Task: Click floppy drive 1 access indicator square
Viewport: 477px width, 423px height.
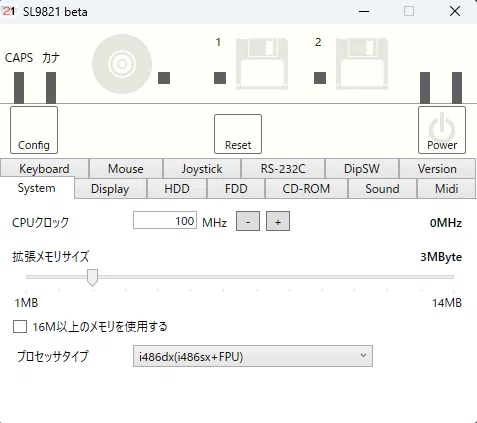Action: tap(220, 78)
